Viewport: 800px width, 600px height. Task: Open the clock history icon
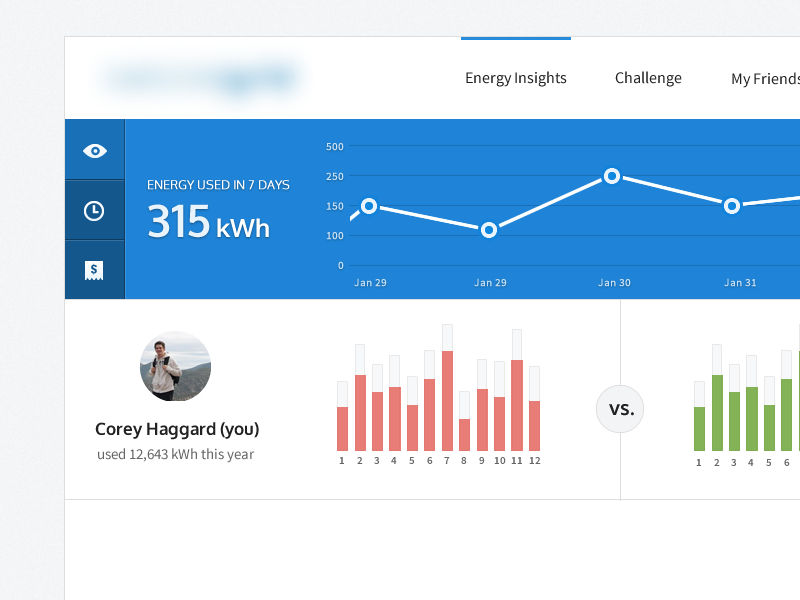pos(94,211)
